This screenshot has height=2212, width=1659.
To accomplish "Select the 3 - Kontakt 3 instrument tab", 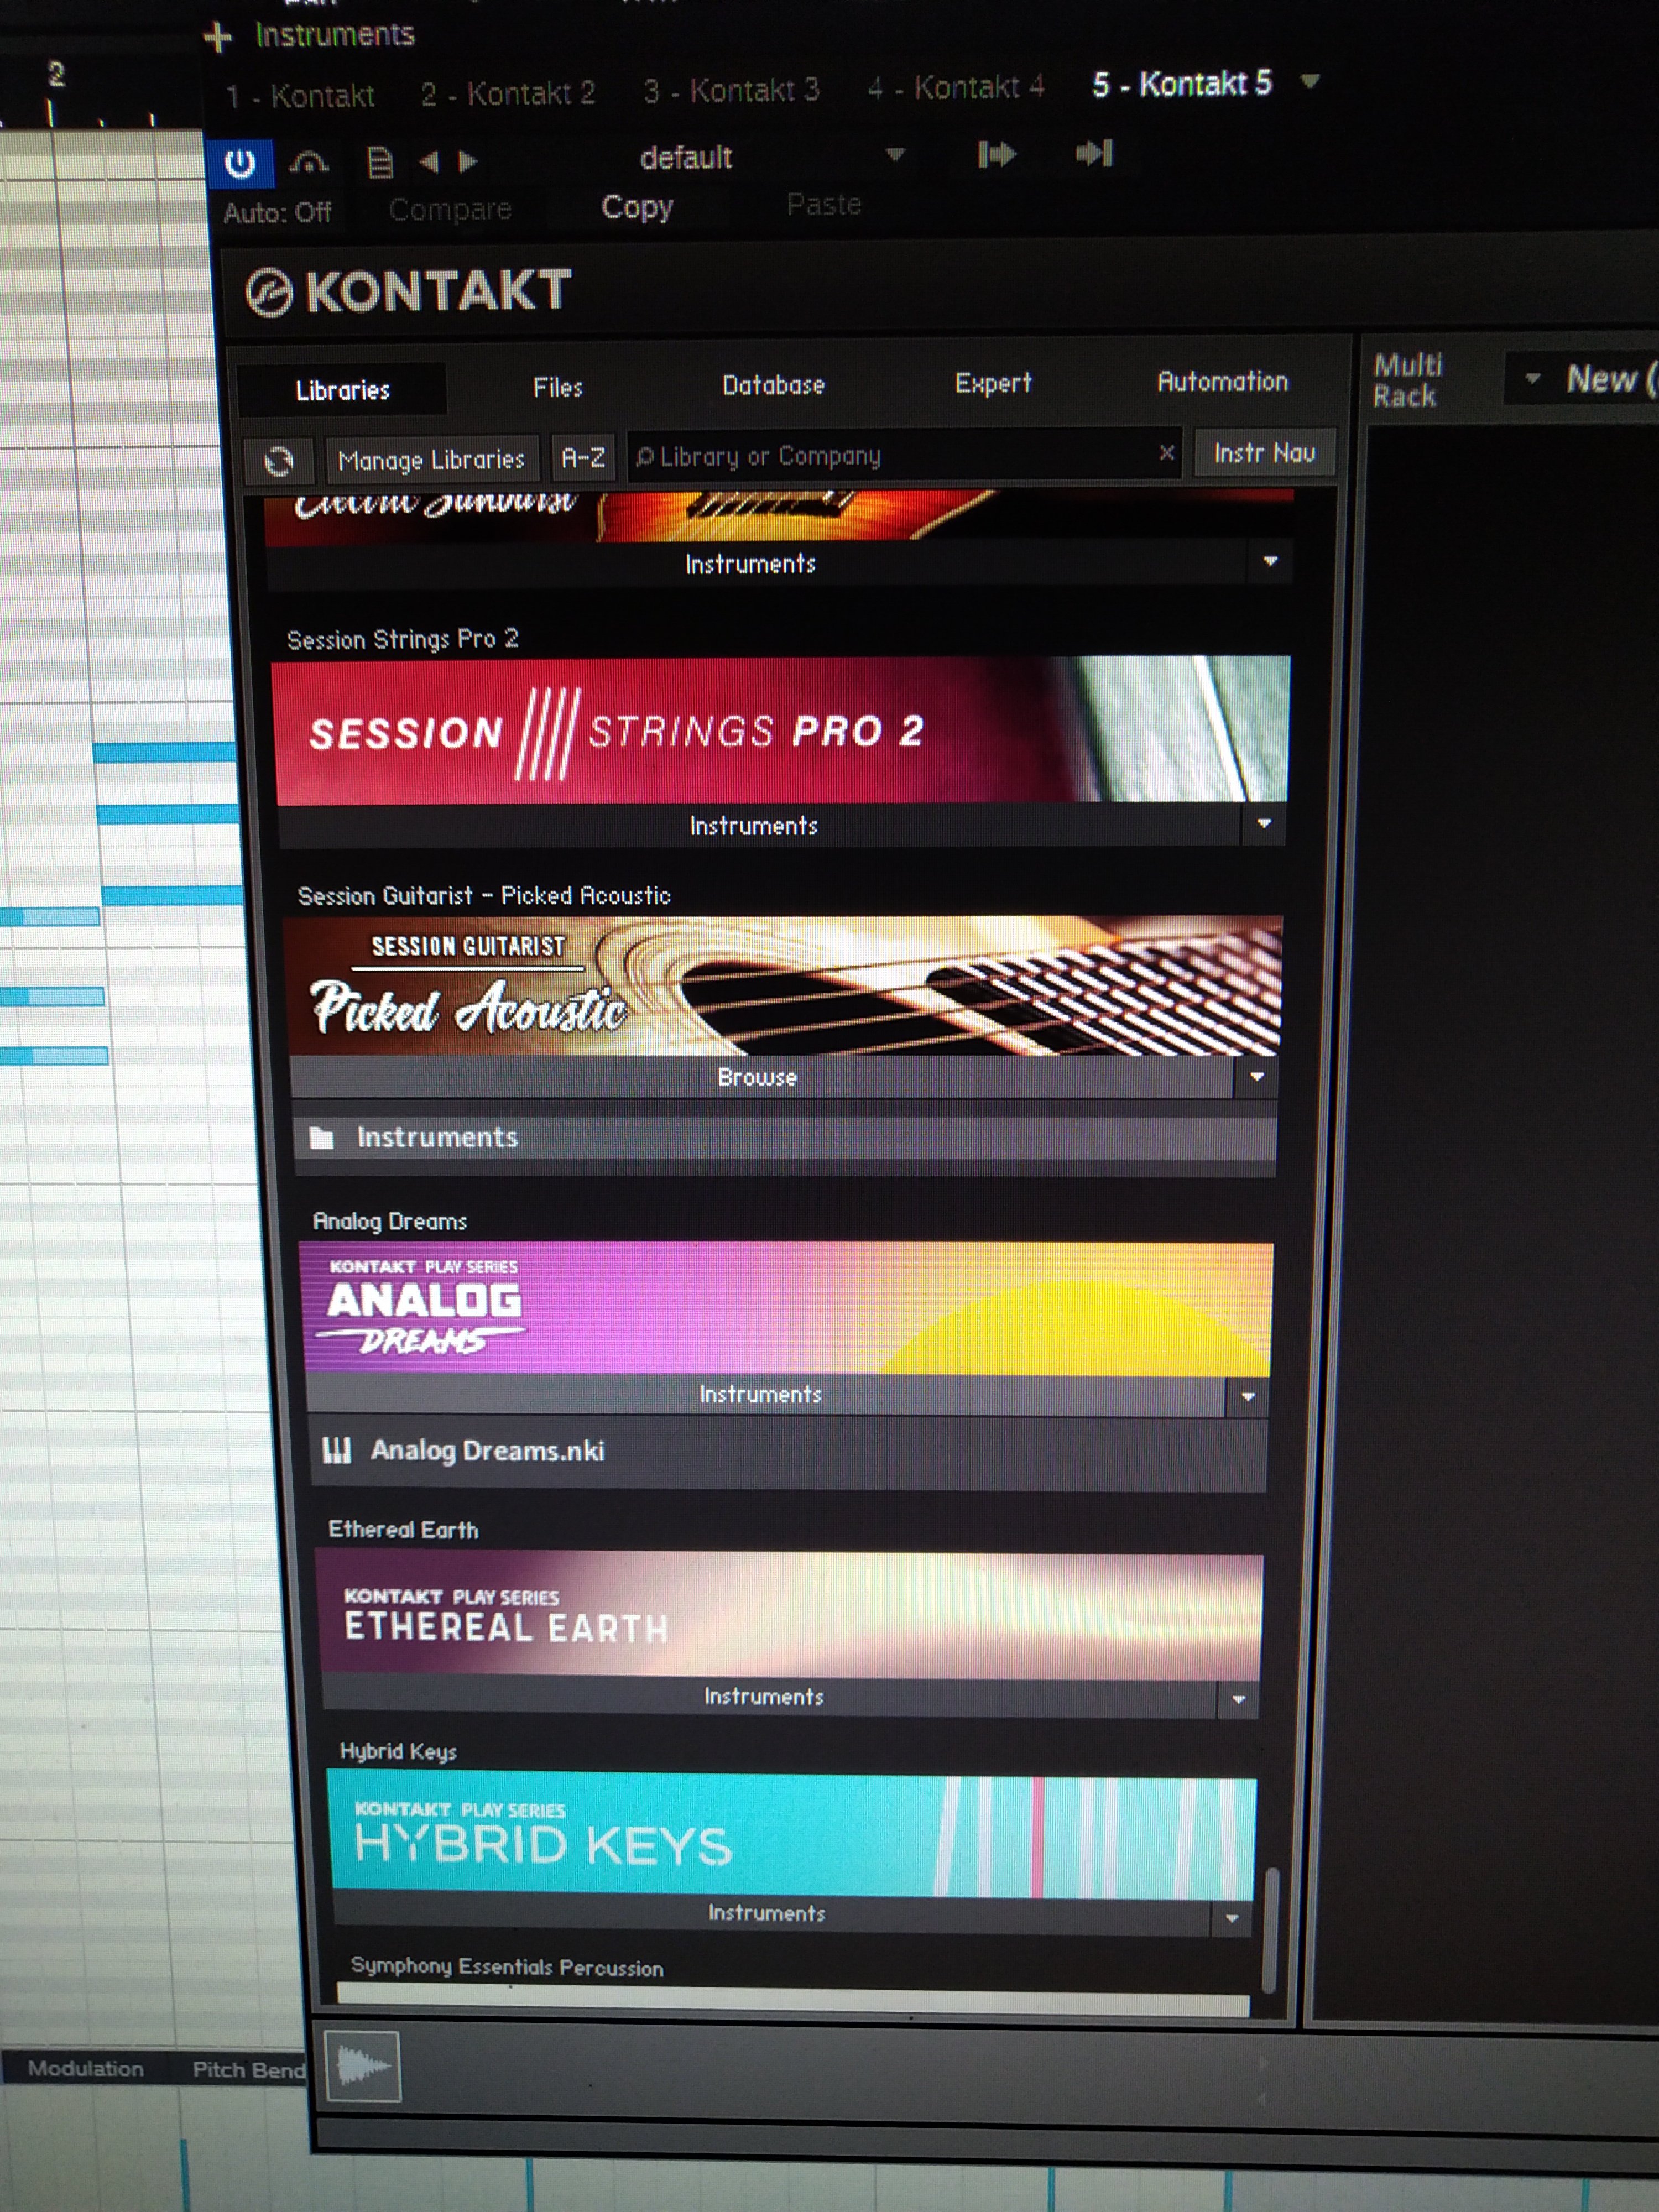I will click(x=731, y=91).
